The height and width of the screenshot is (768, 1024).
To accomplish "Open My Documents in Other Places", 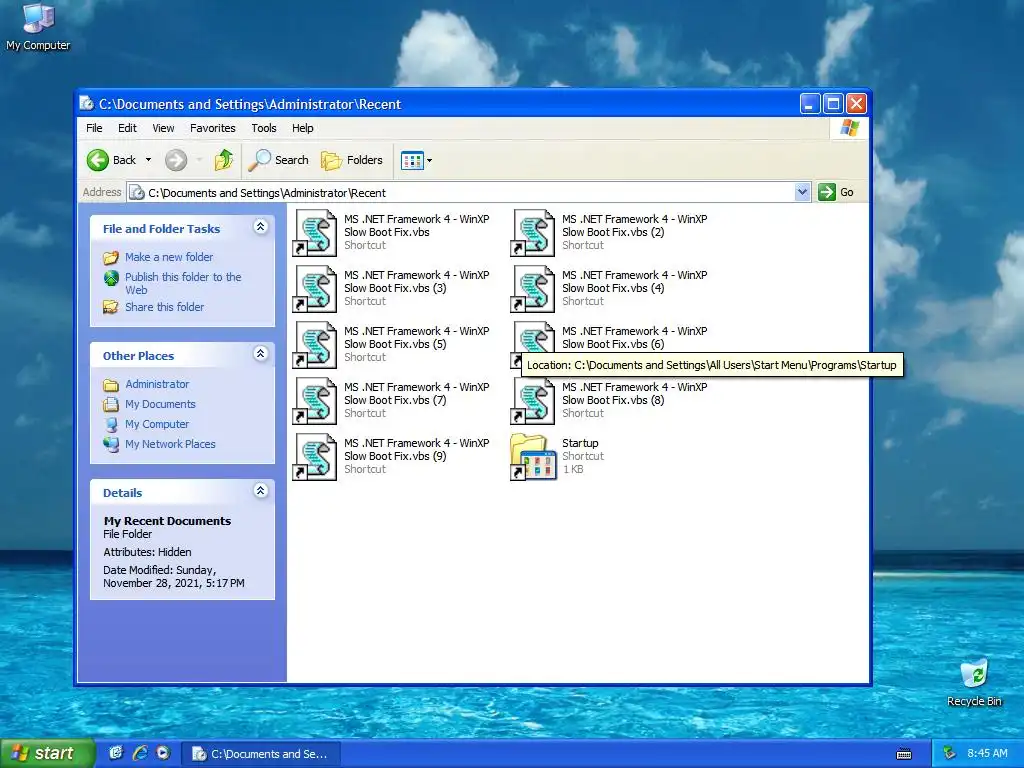I will [161, 404].
